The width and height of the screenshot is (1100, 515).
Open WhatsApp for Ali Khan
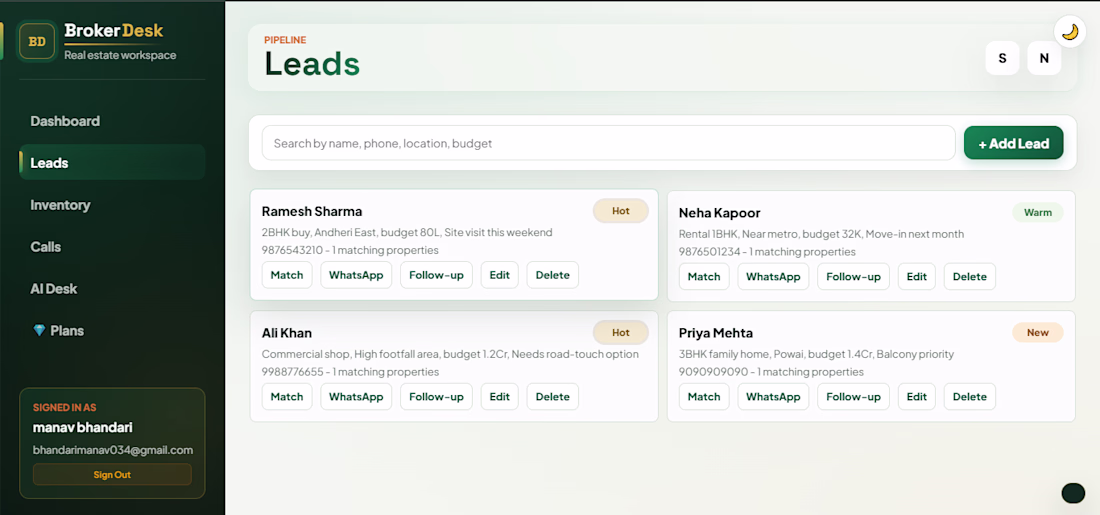(356, 396)
